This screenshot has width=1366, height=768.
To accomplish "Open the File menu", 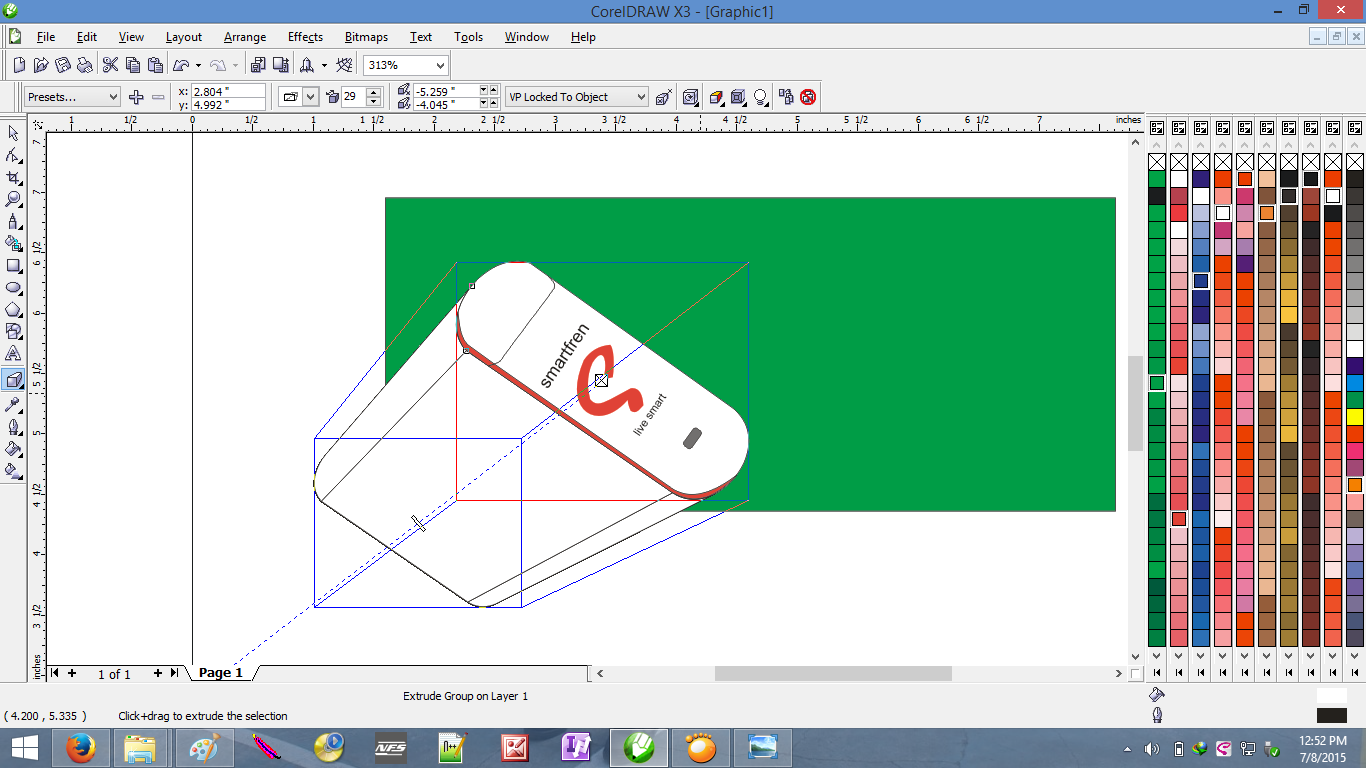I will [x=46, y=37].
